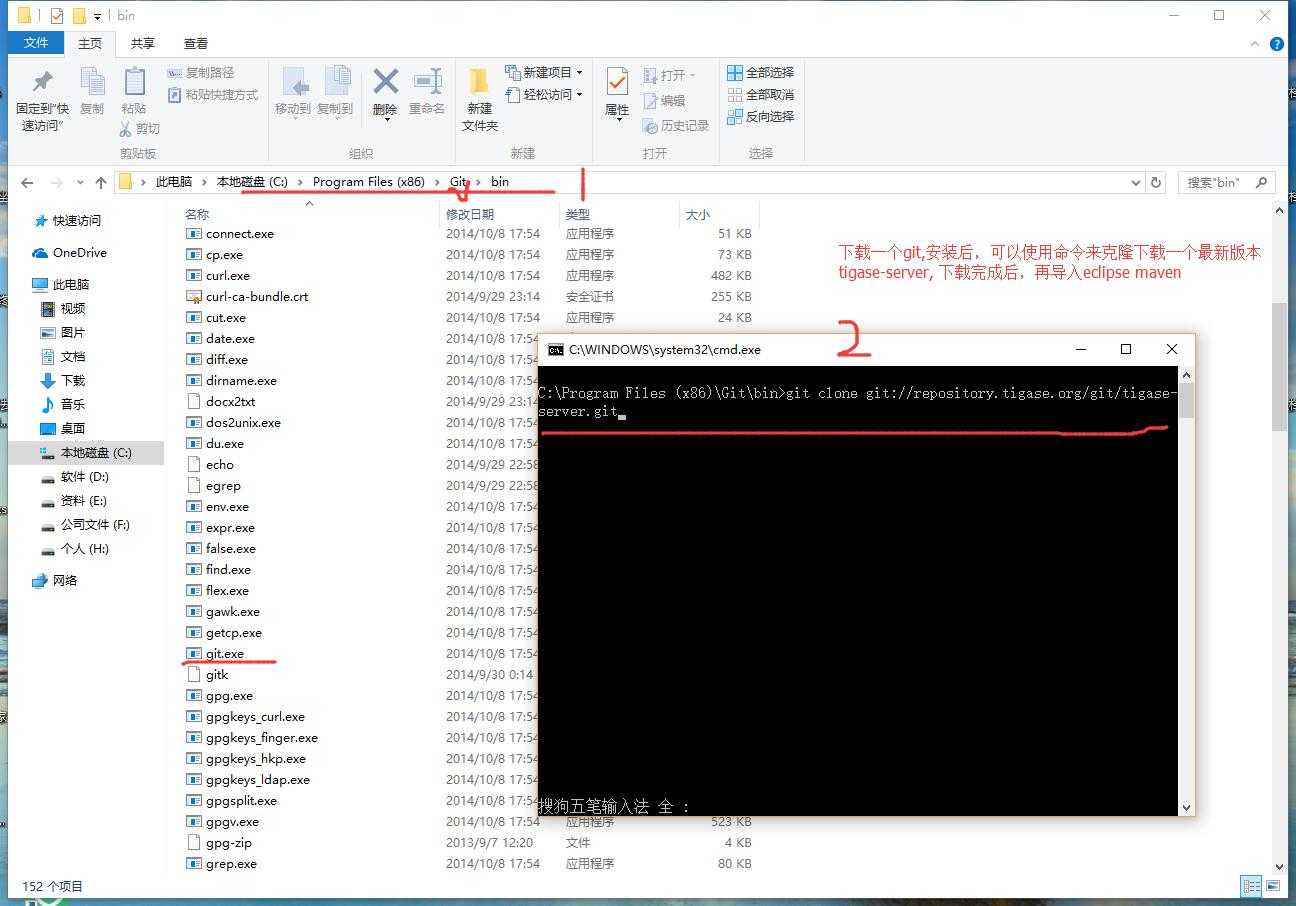The width and height of the screenshot is (1296, 906).
Task: Click the 复制路径 copy path option
Action: (201, 73)
